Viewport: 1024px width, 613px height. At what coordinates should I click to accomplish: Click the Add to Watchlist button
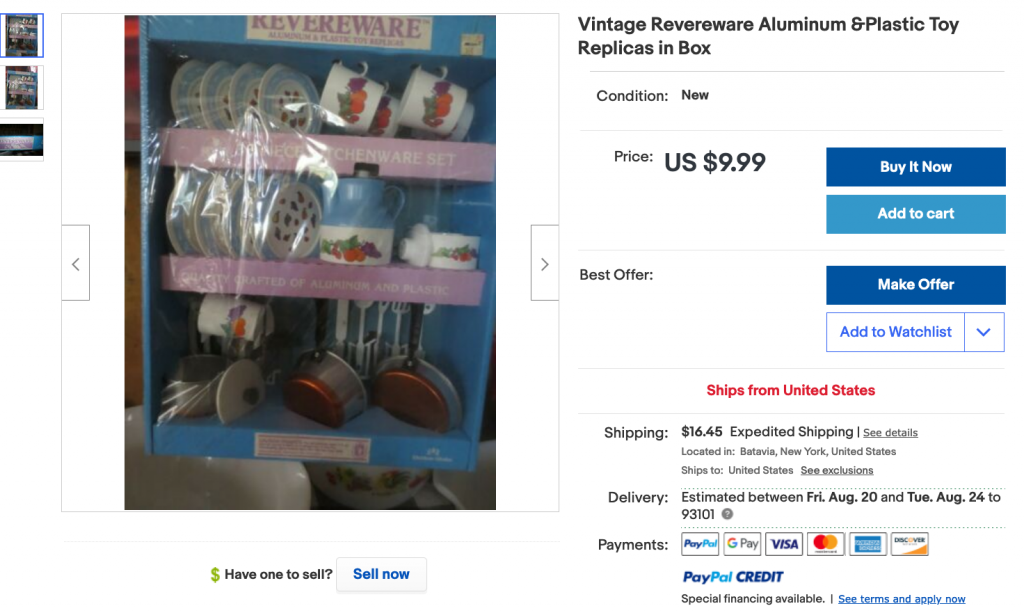(x=895, y=332)
